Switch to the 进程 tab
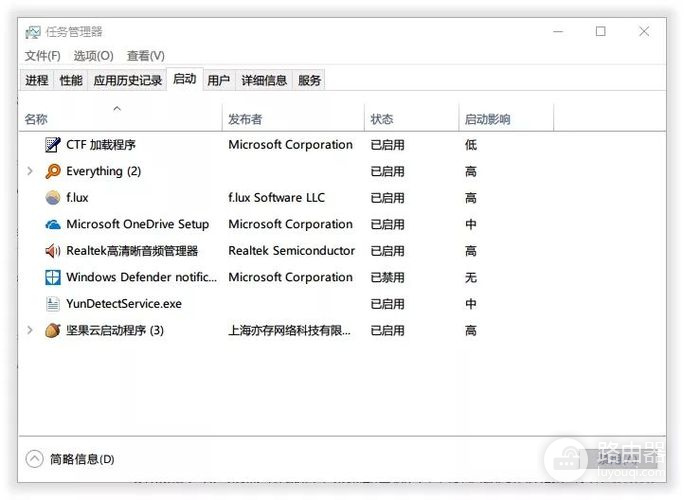The height and width of the screenshot is (500, 684). pos(37,80)
